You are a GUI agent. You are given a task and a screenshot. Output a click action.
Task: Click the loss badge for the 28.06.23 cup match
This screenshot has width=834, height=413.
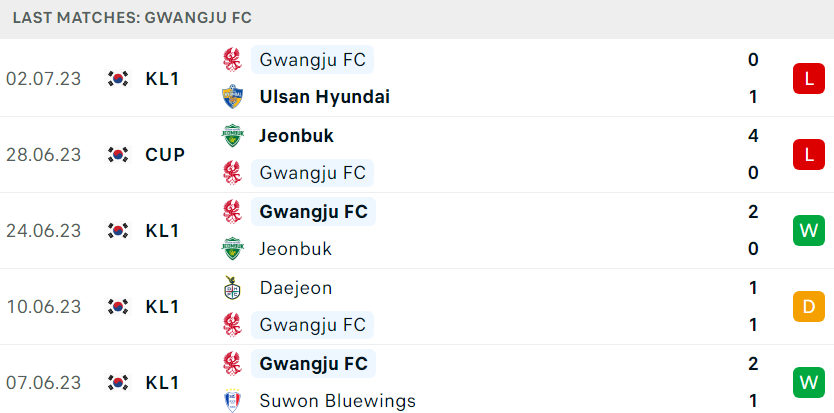pyautogui.click(x=808, y=155)
